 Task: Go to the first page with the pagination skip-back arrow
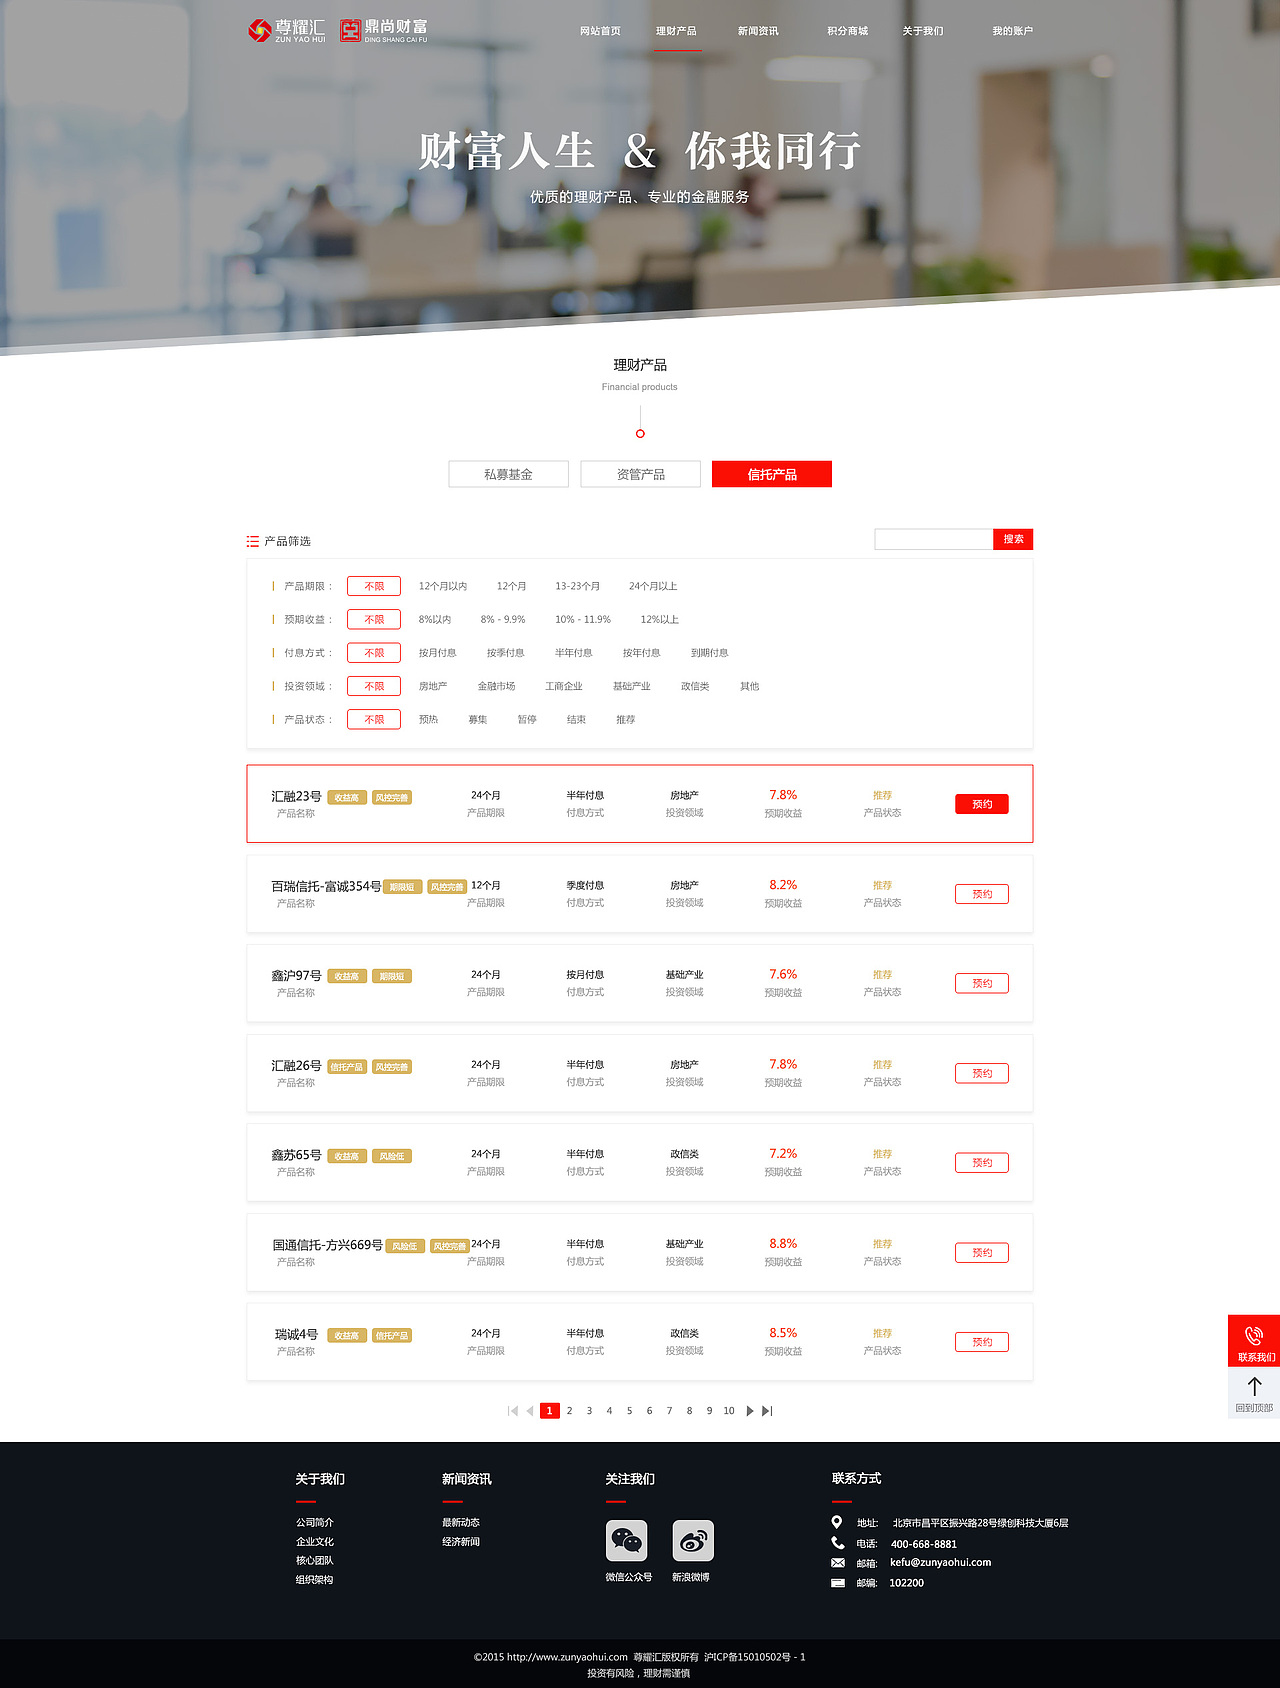click(513, 1411)
